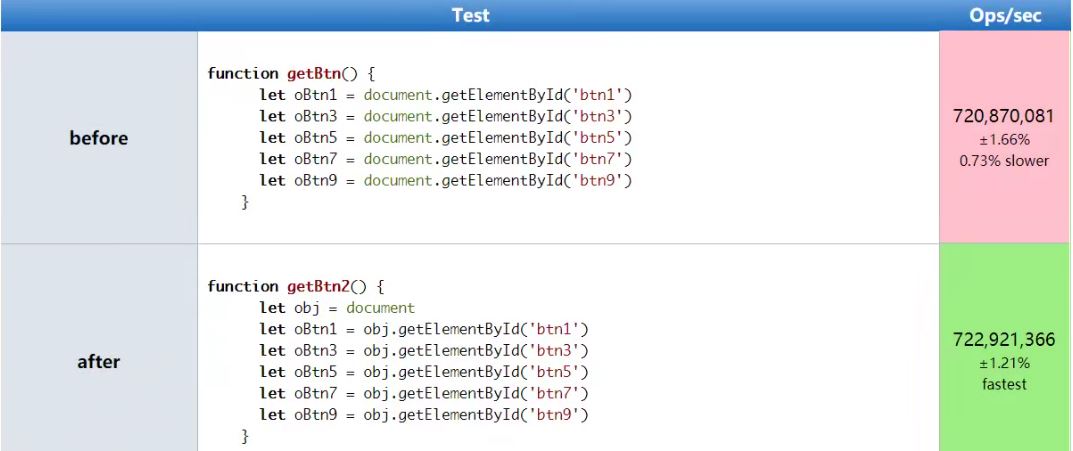
Task: Click the 722,921,366 result value
Action: tap(1004, 339)
